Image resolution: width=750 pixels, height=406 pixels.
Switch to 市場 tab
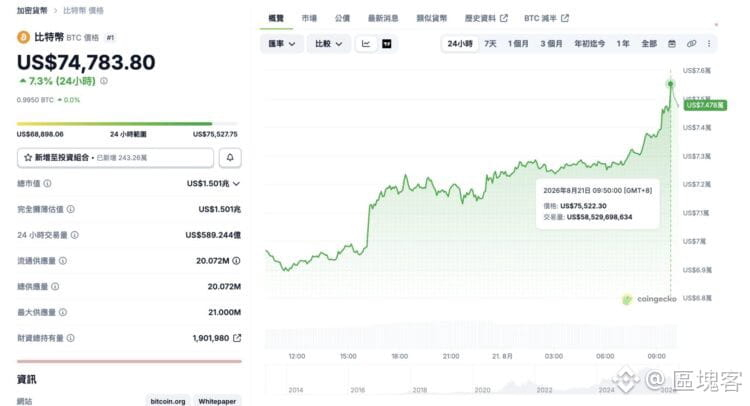(x=309, y=18)
